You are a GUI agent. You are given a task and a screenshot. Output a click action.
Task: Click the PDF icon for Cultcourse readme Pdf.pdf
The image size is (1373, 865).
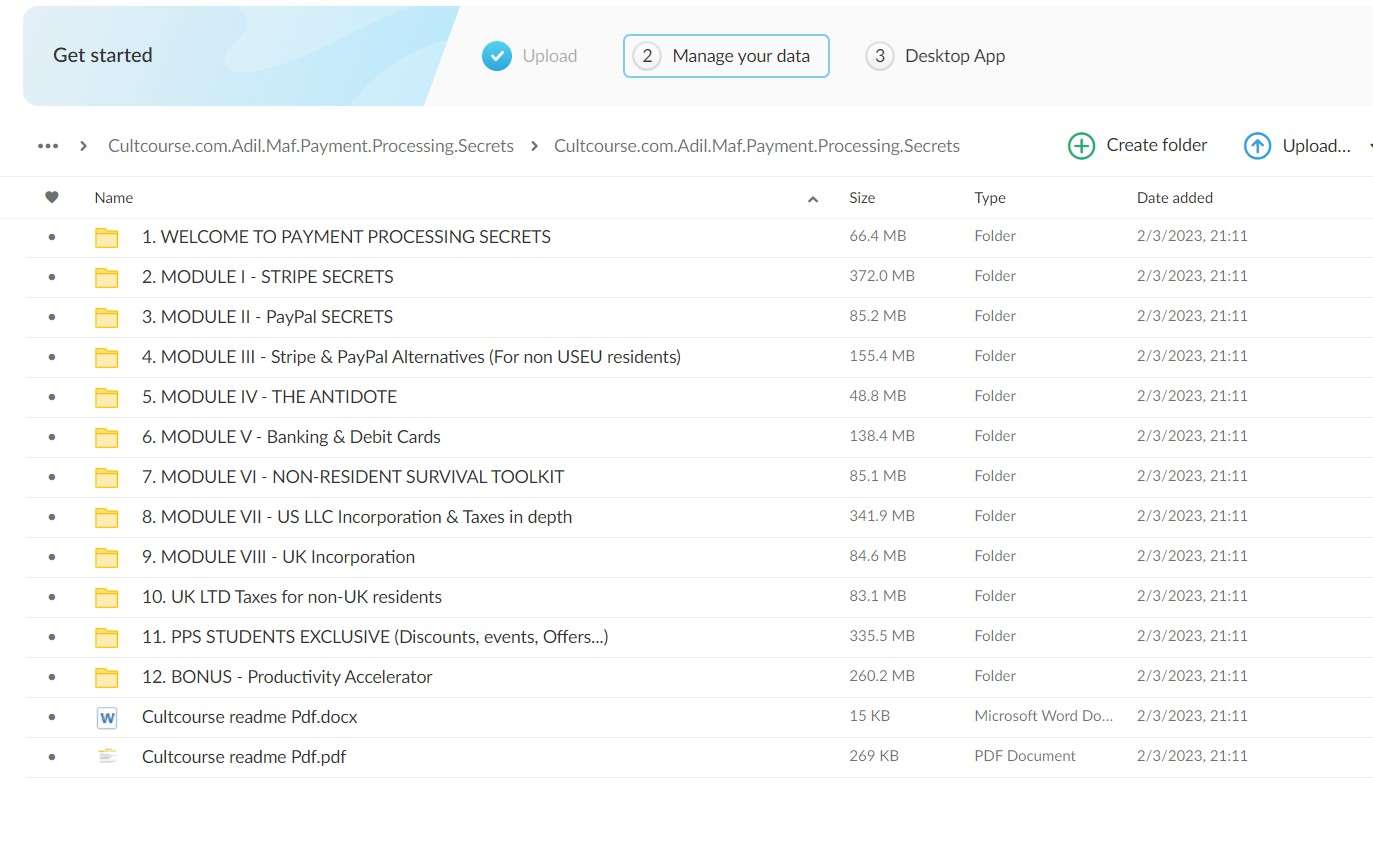(107, 757)
